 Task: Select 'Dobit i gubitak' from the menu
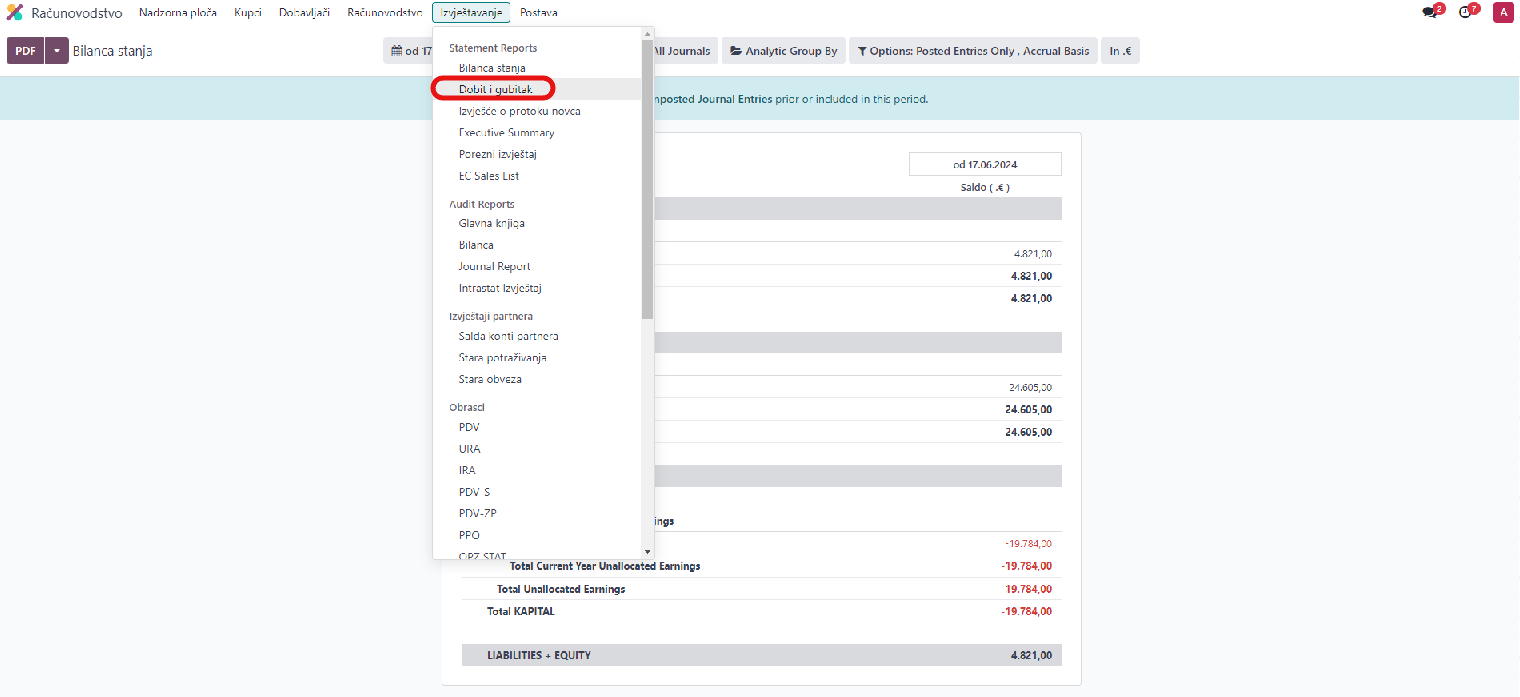coord(496,89)
